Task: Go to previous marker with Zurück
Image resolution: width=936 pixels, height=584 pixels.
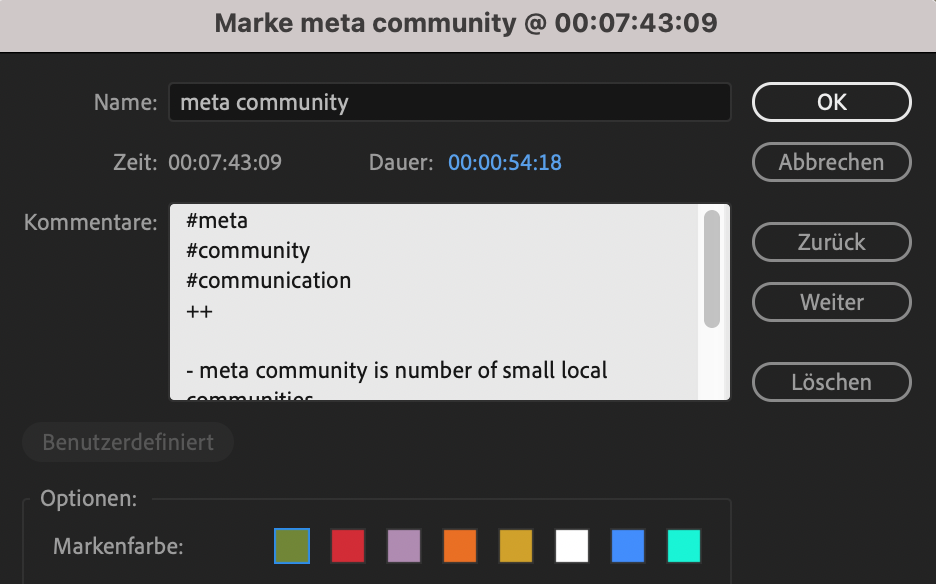Action: coord(831,242)
